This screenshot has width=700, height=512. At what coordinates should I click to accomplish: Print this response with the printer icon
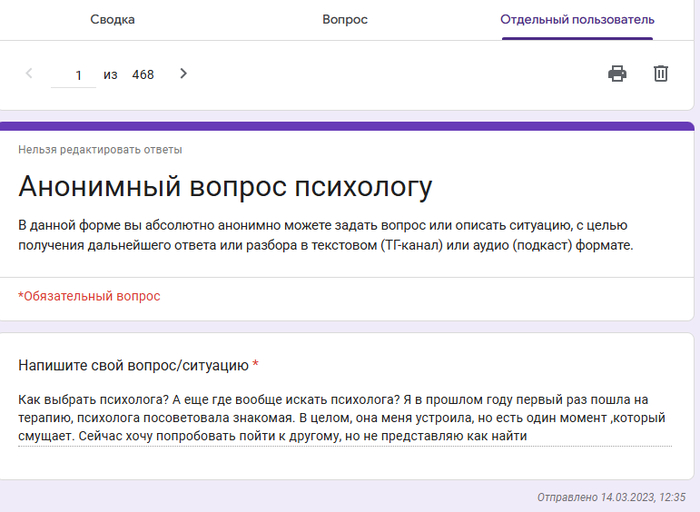[x=617, y=74]
